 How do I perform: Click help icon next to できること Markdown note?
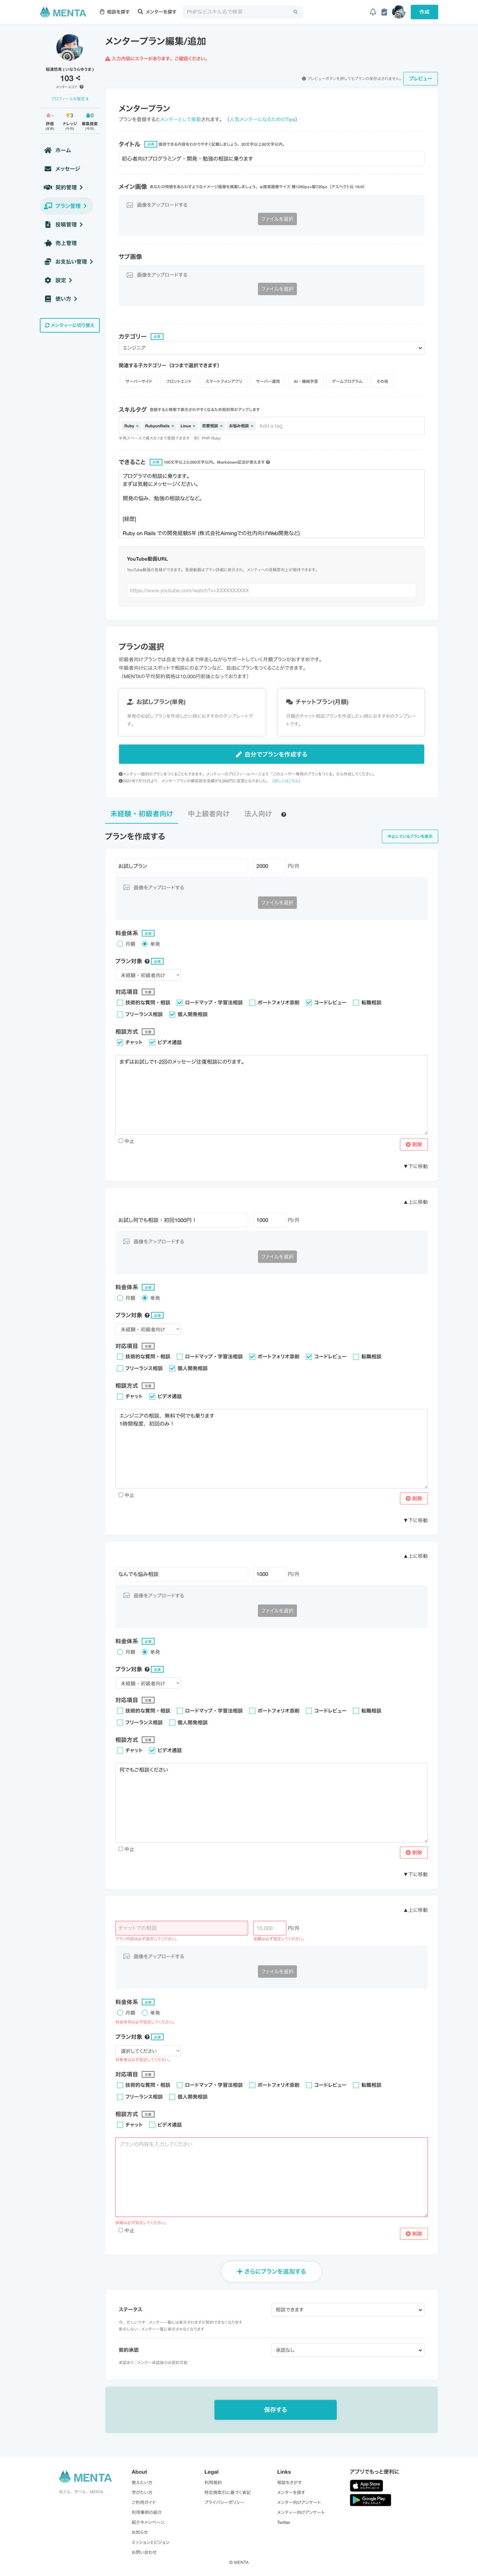pyautogui.click(x=268, y=462)
